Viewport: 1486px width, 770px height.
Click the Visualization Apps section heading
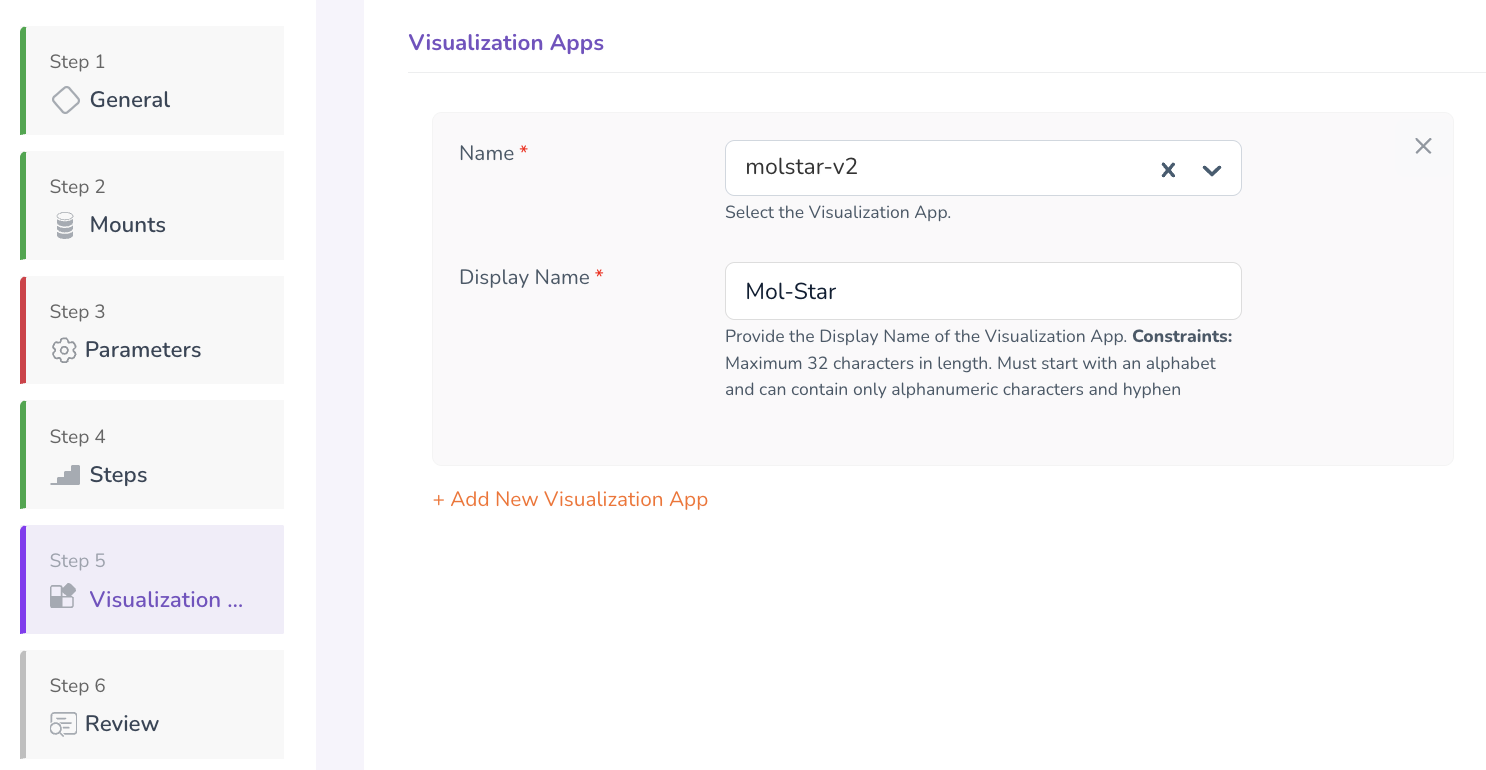click(x=506, y=43)
